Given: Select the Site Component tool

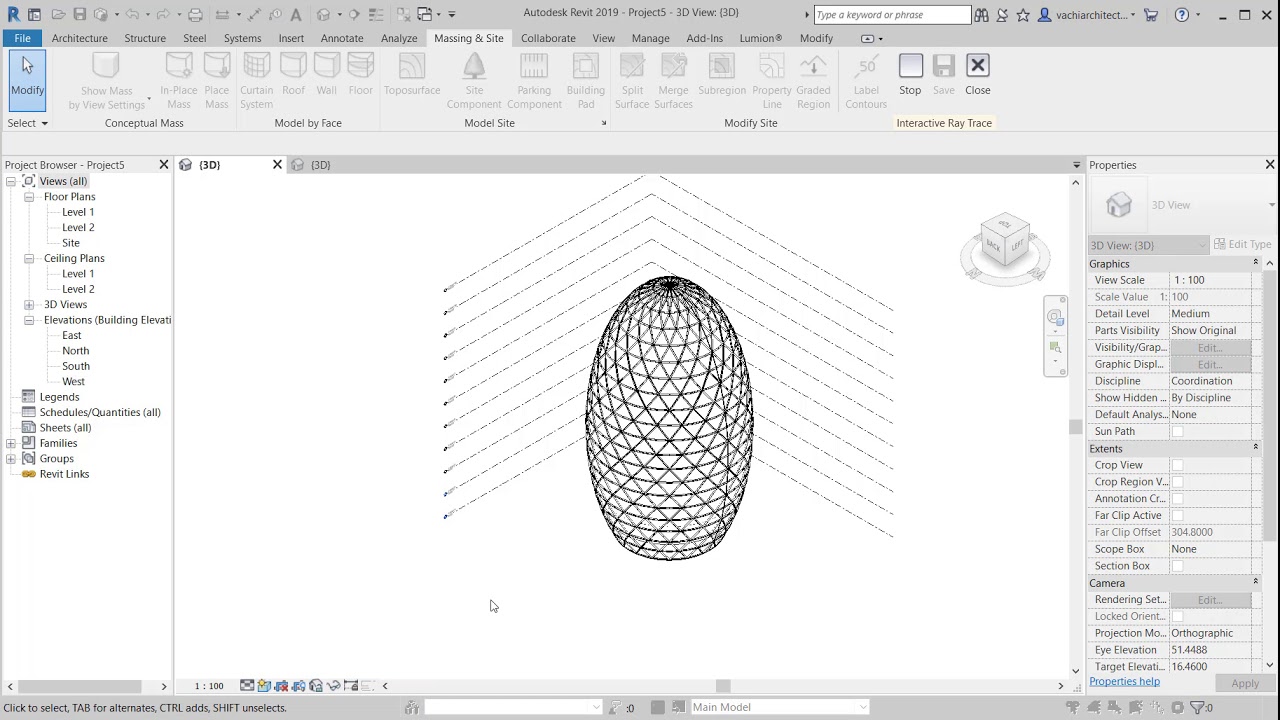Looking at the screenshot, I should pyautogui.click(x=474, y=81).
